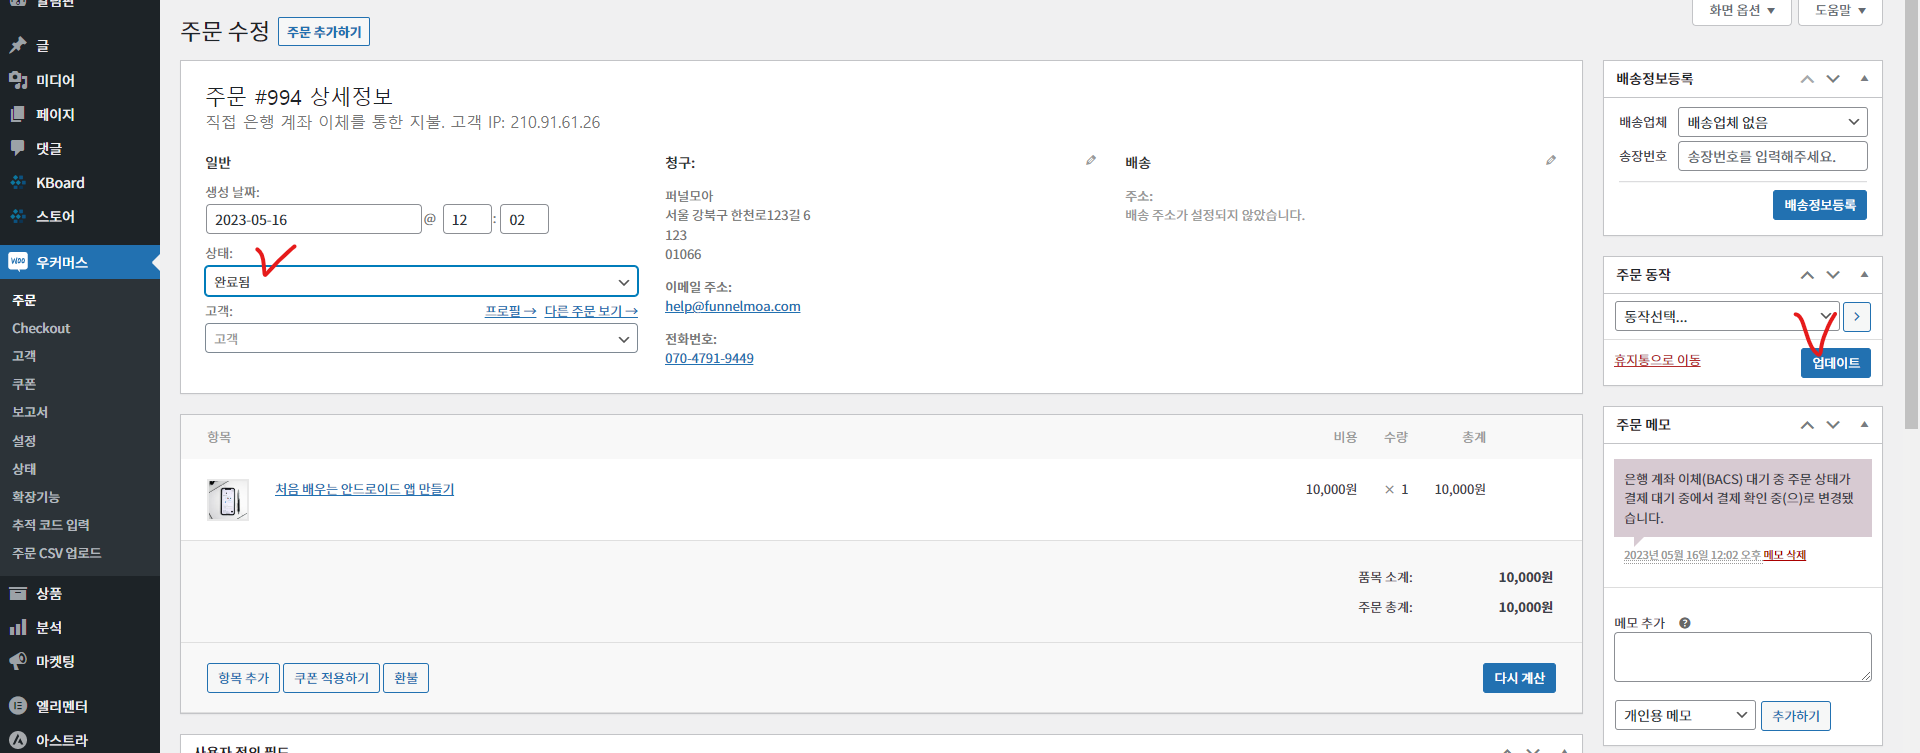
Task: Expand the 화면 옵션 screen options
Action: tap(1742, 11)
